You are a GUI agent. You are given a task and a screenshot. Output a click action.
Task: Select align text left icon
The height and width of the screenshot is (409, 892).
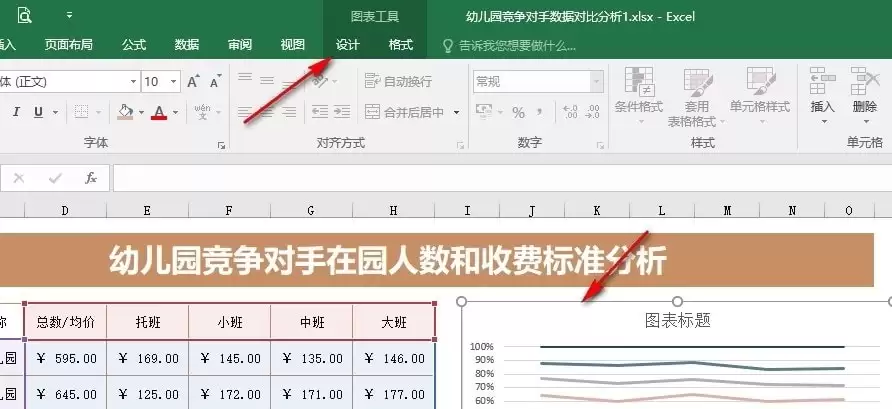click(245, 112)
